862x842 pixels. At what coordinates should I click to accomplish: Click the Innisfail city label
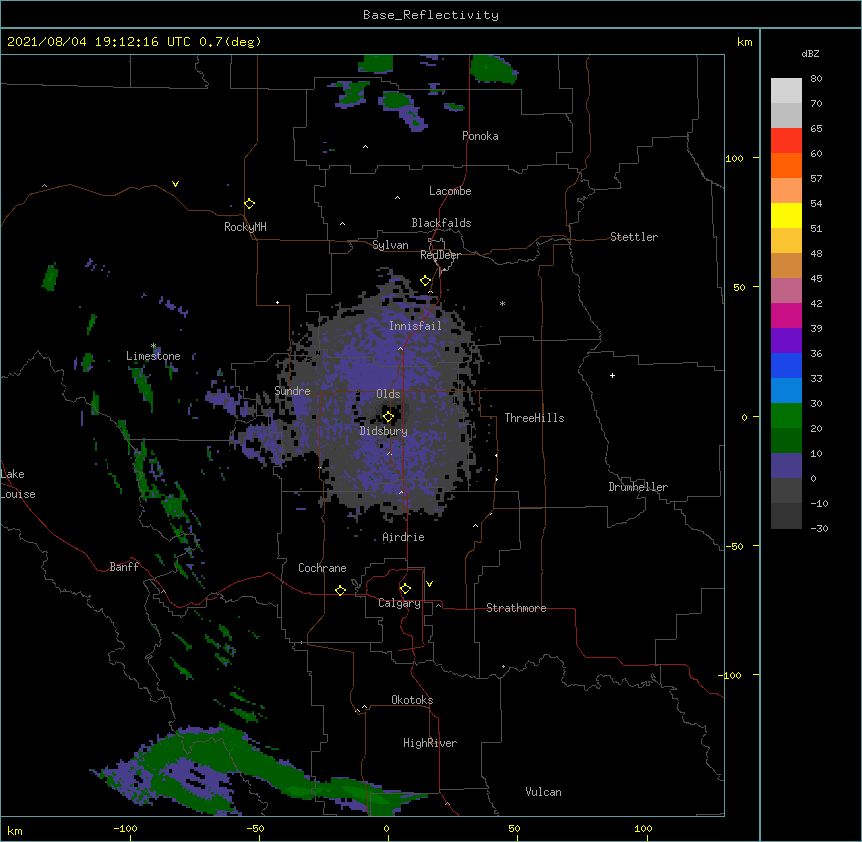pyautogui.click(x=415, y=326)
